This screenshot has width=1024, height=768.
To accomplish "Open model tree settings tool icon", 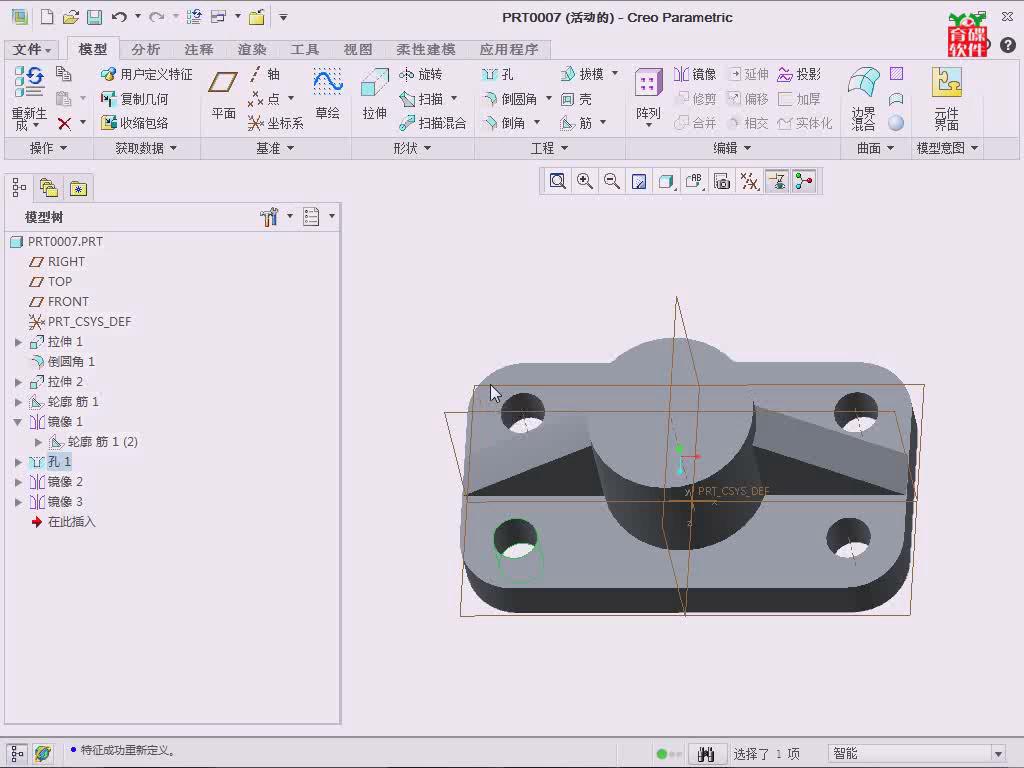I will 269,217.
